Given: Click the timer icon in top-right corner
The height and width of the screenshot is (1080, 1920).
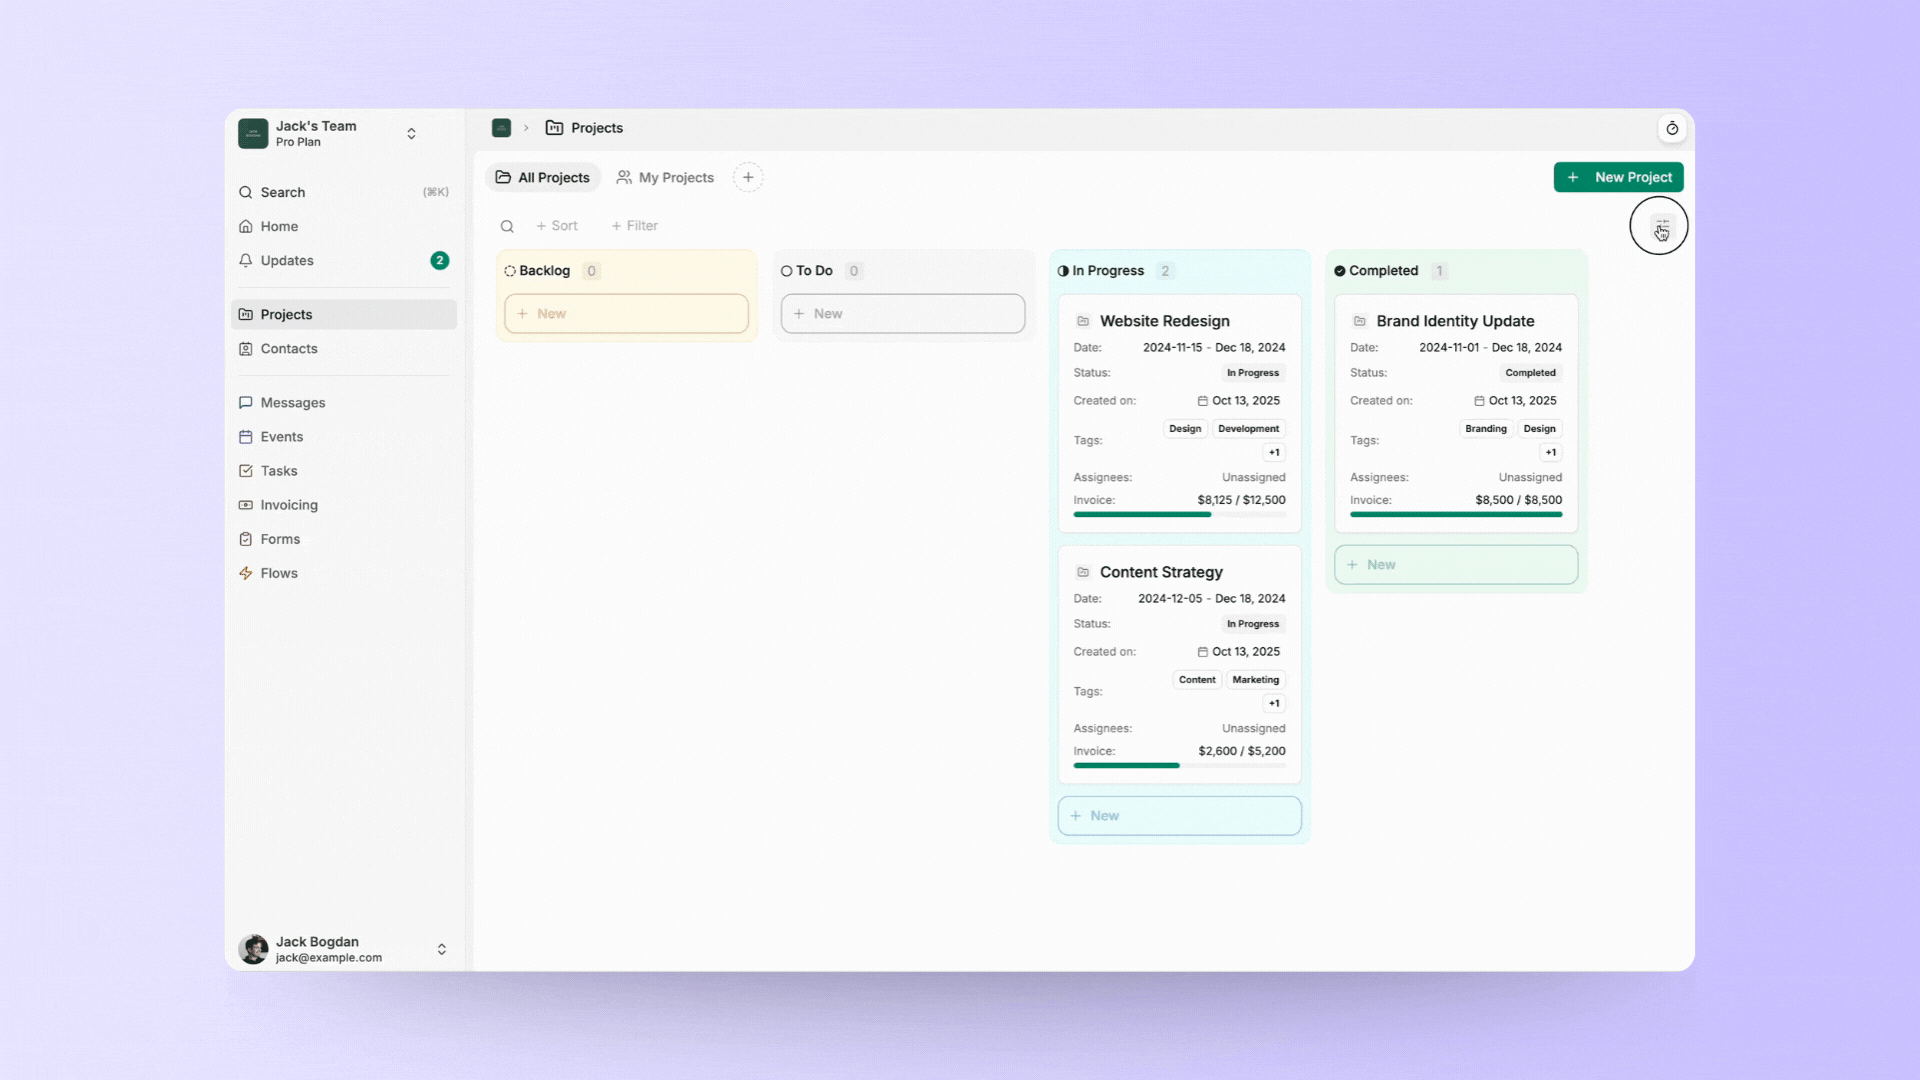Looking at the screenshot, I should (1672, 128).
